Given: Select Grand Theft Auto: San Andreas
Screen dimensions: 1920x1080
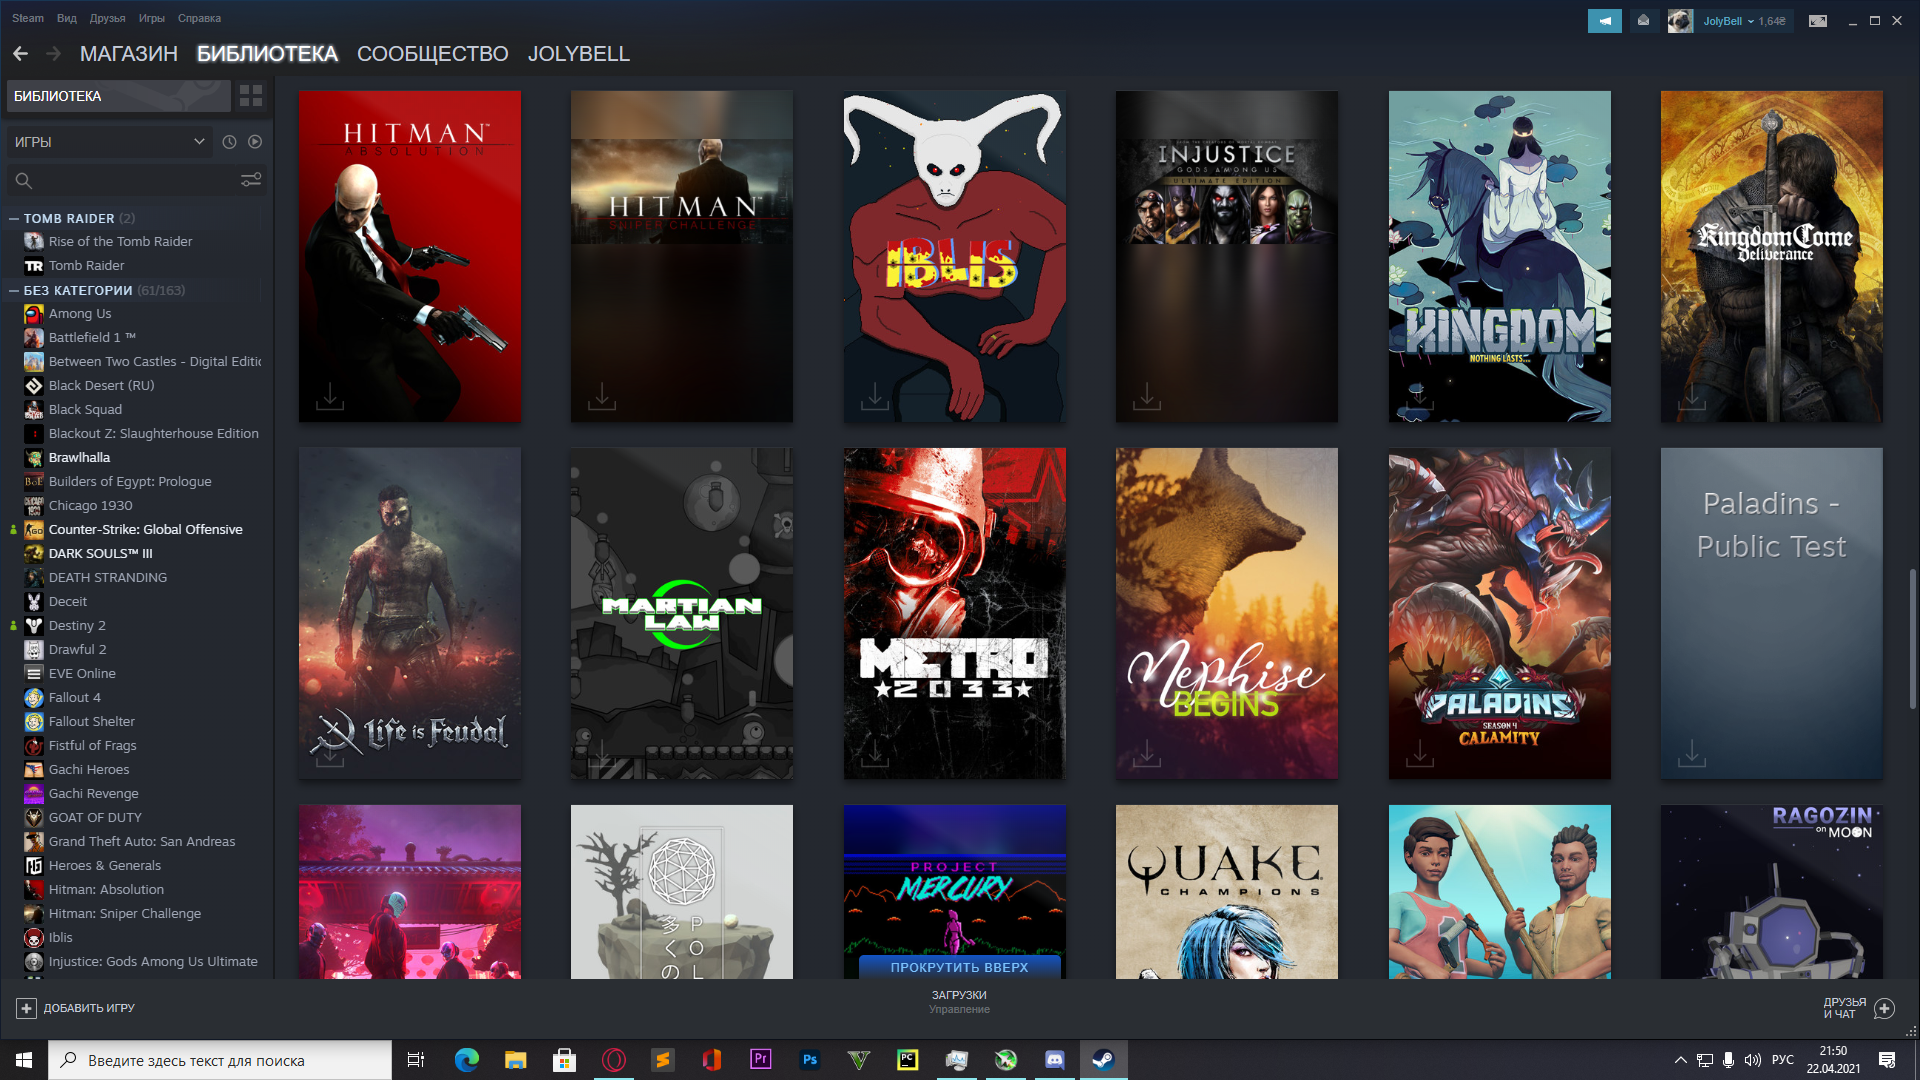Looking at the screenshot, I should (142, 842).
